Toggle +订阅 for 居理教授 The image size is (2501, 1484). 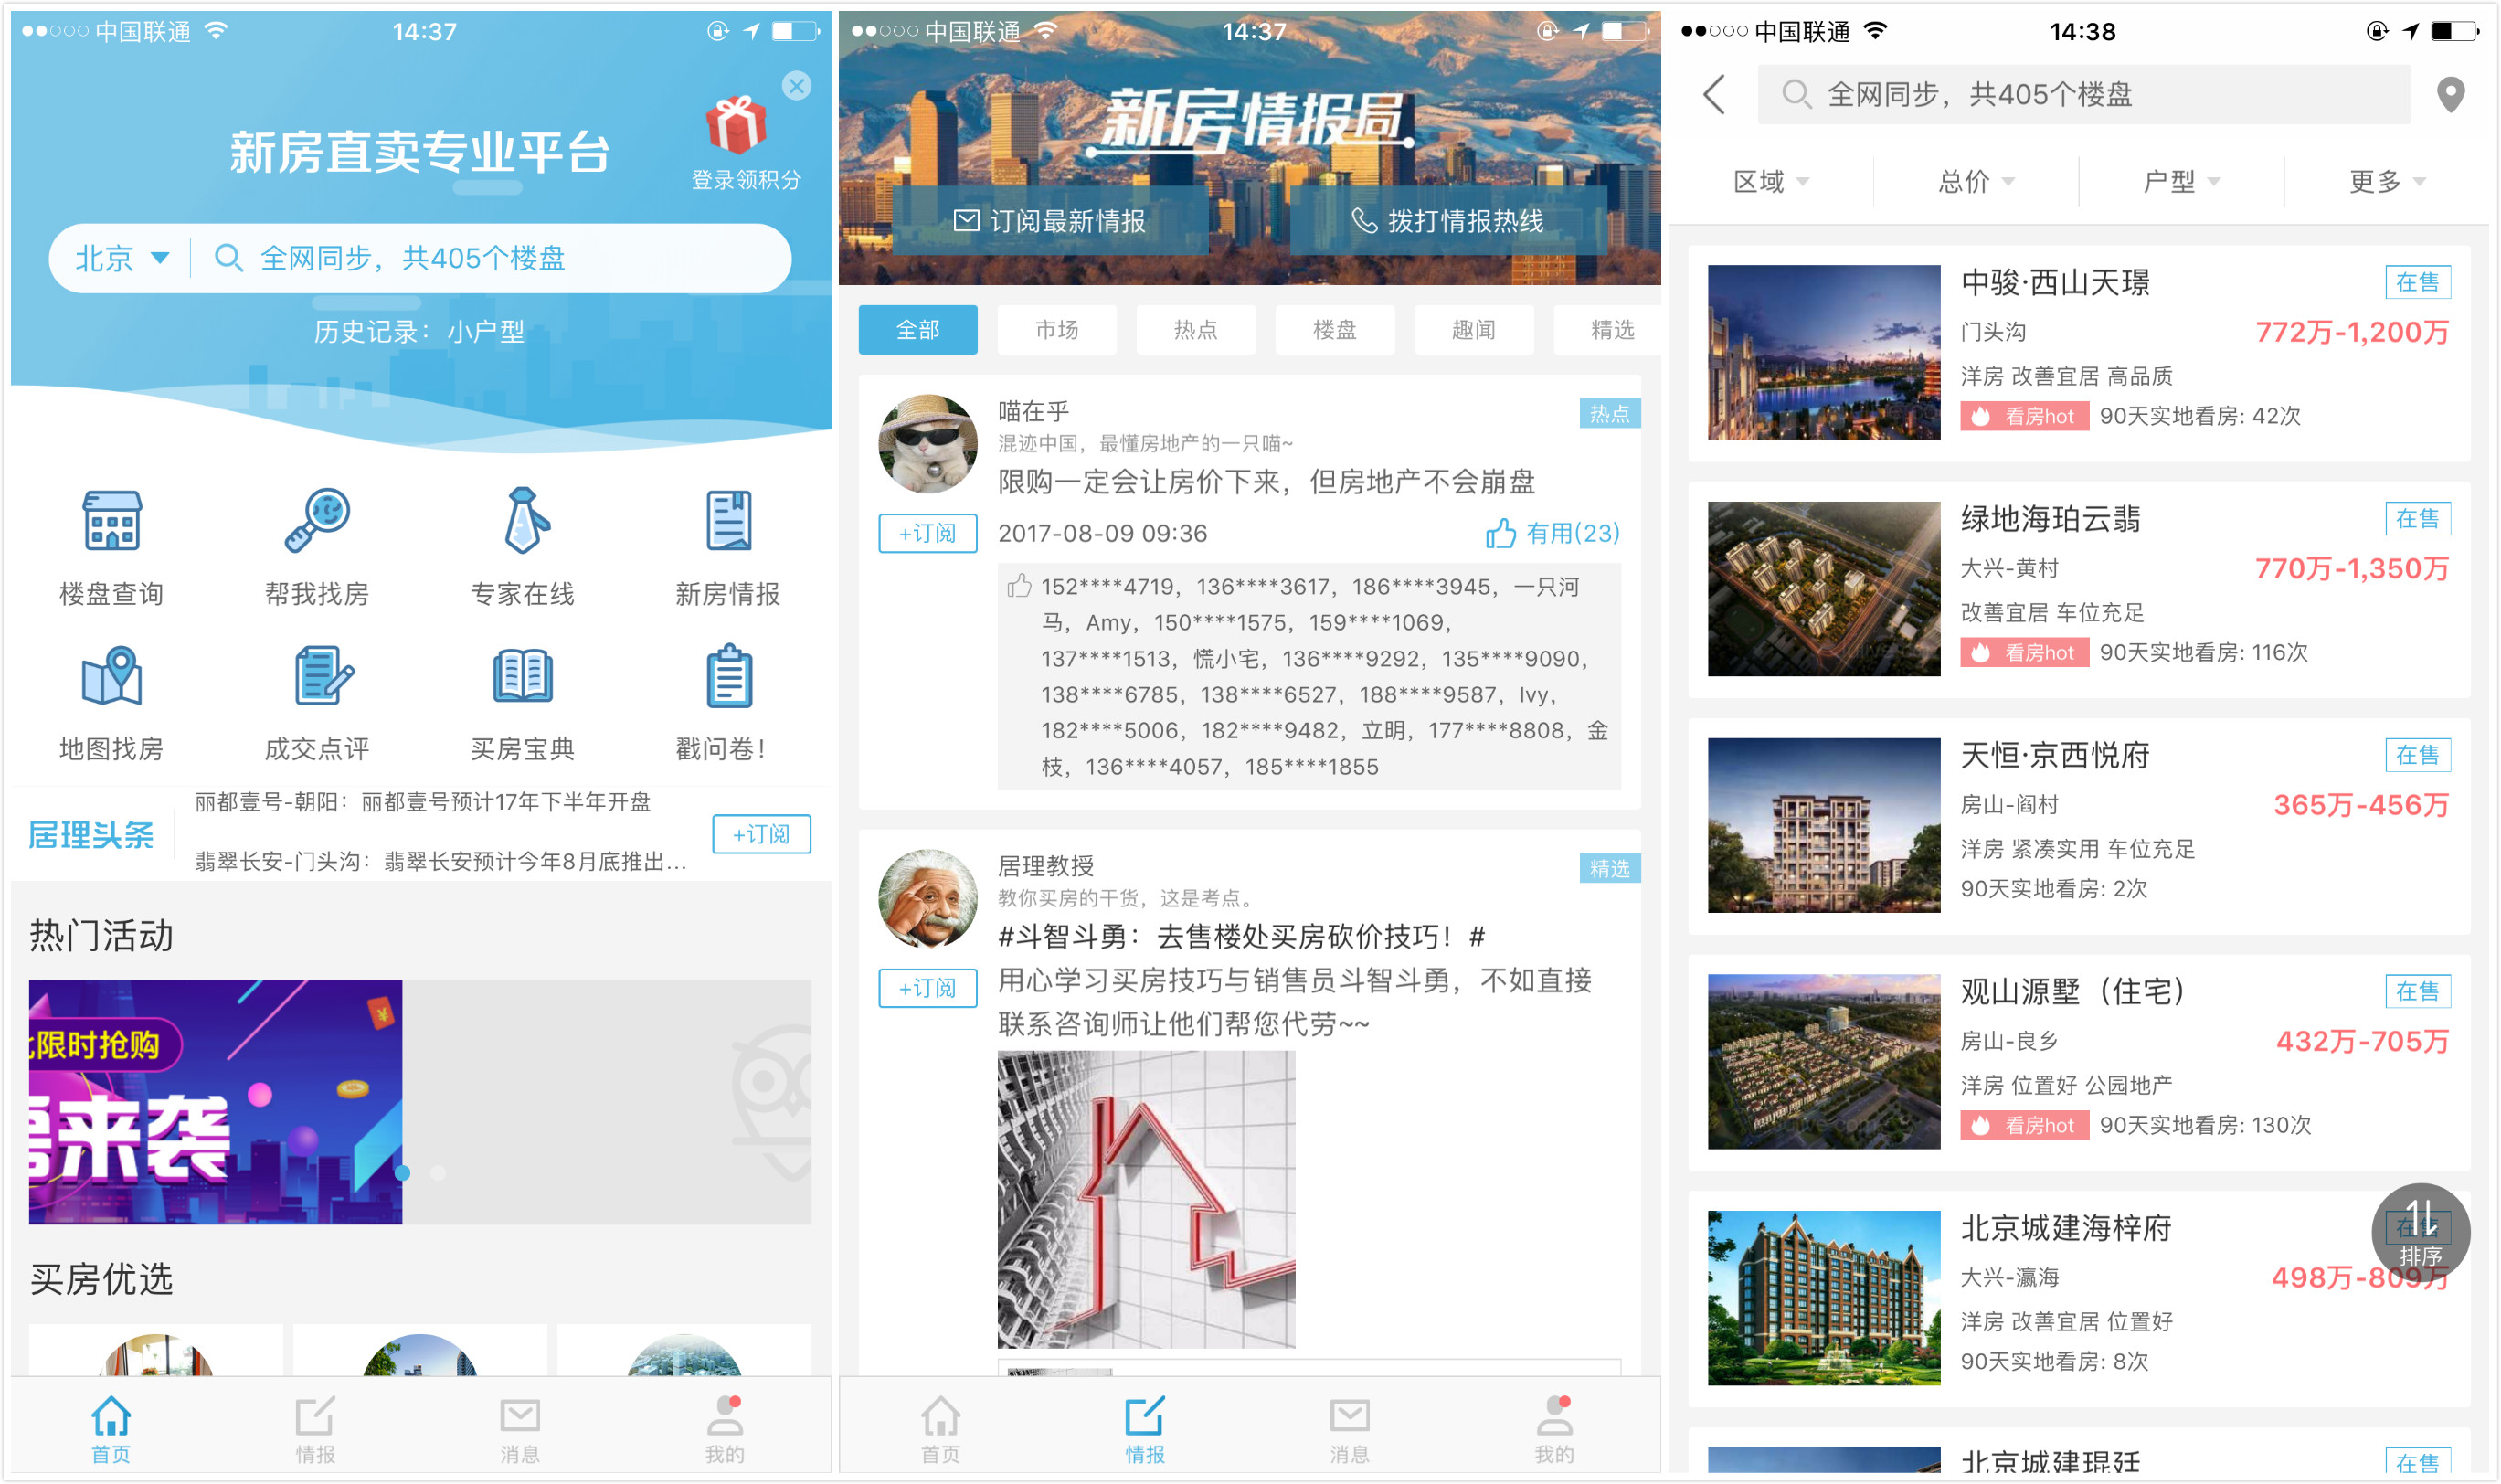click(x=927, y=988)
